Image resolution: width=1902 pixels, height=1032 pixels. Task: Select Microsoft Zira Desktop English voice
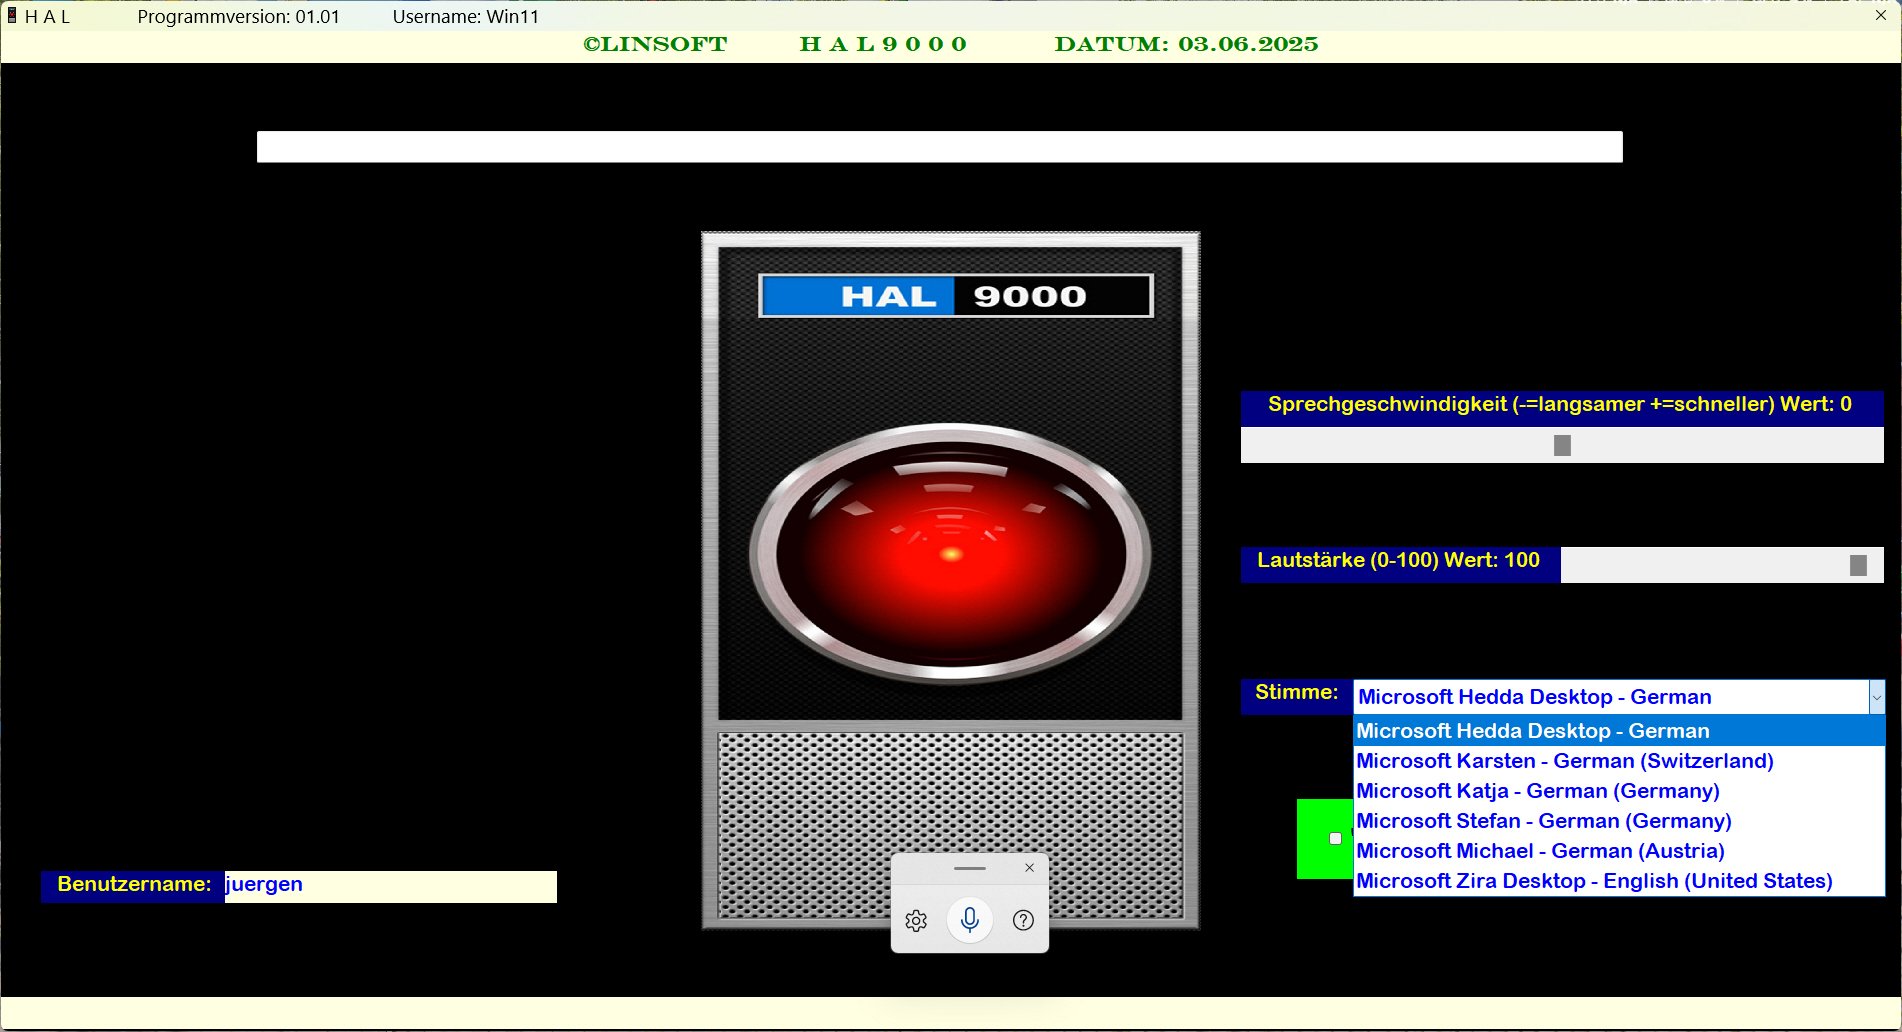pos(1593,881)
